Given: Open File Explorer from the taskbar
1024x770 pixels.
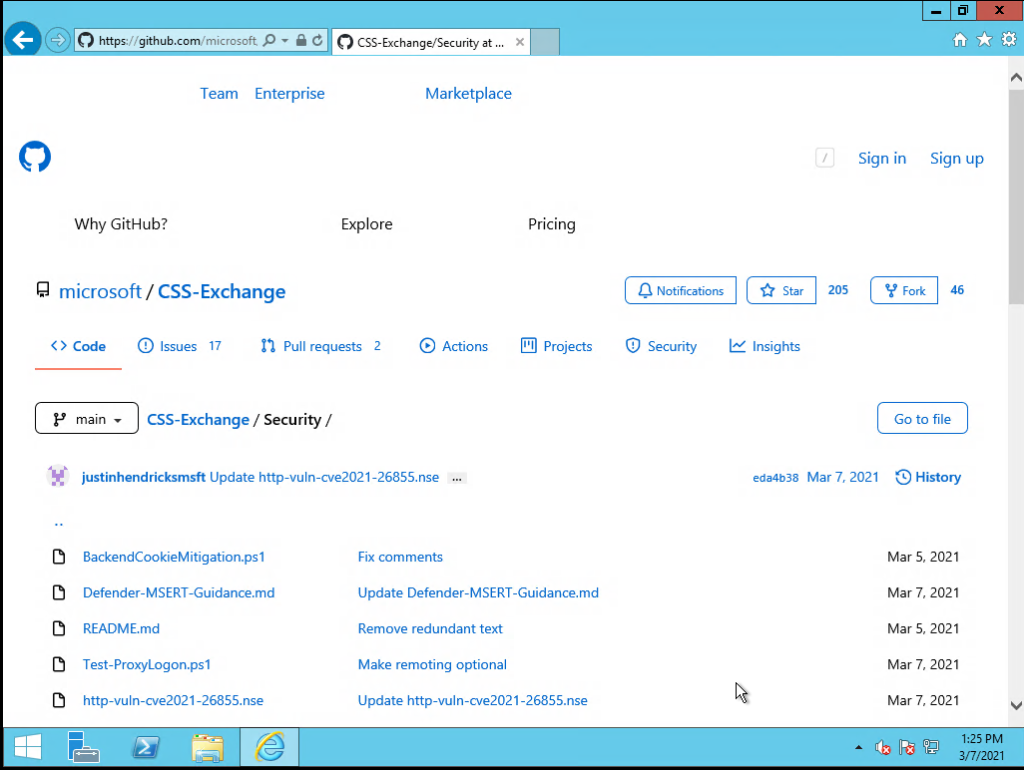Looking at the screenshot, I should 208,747.
